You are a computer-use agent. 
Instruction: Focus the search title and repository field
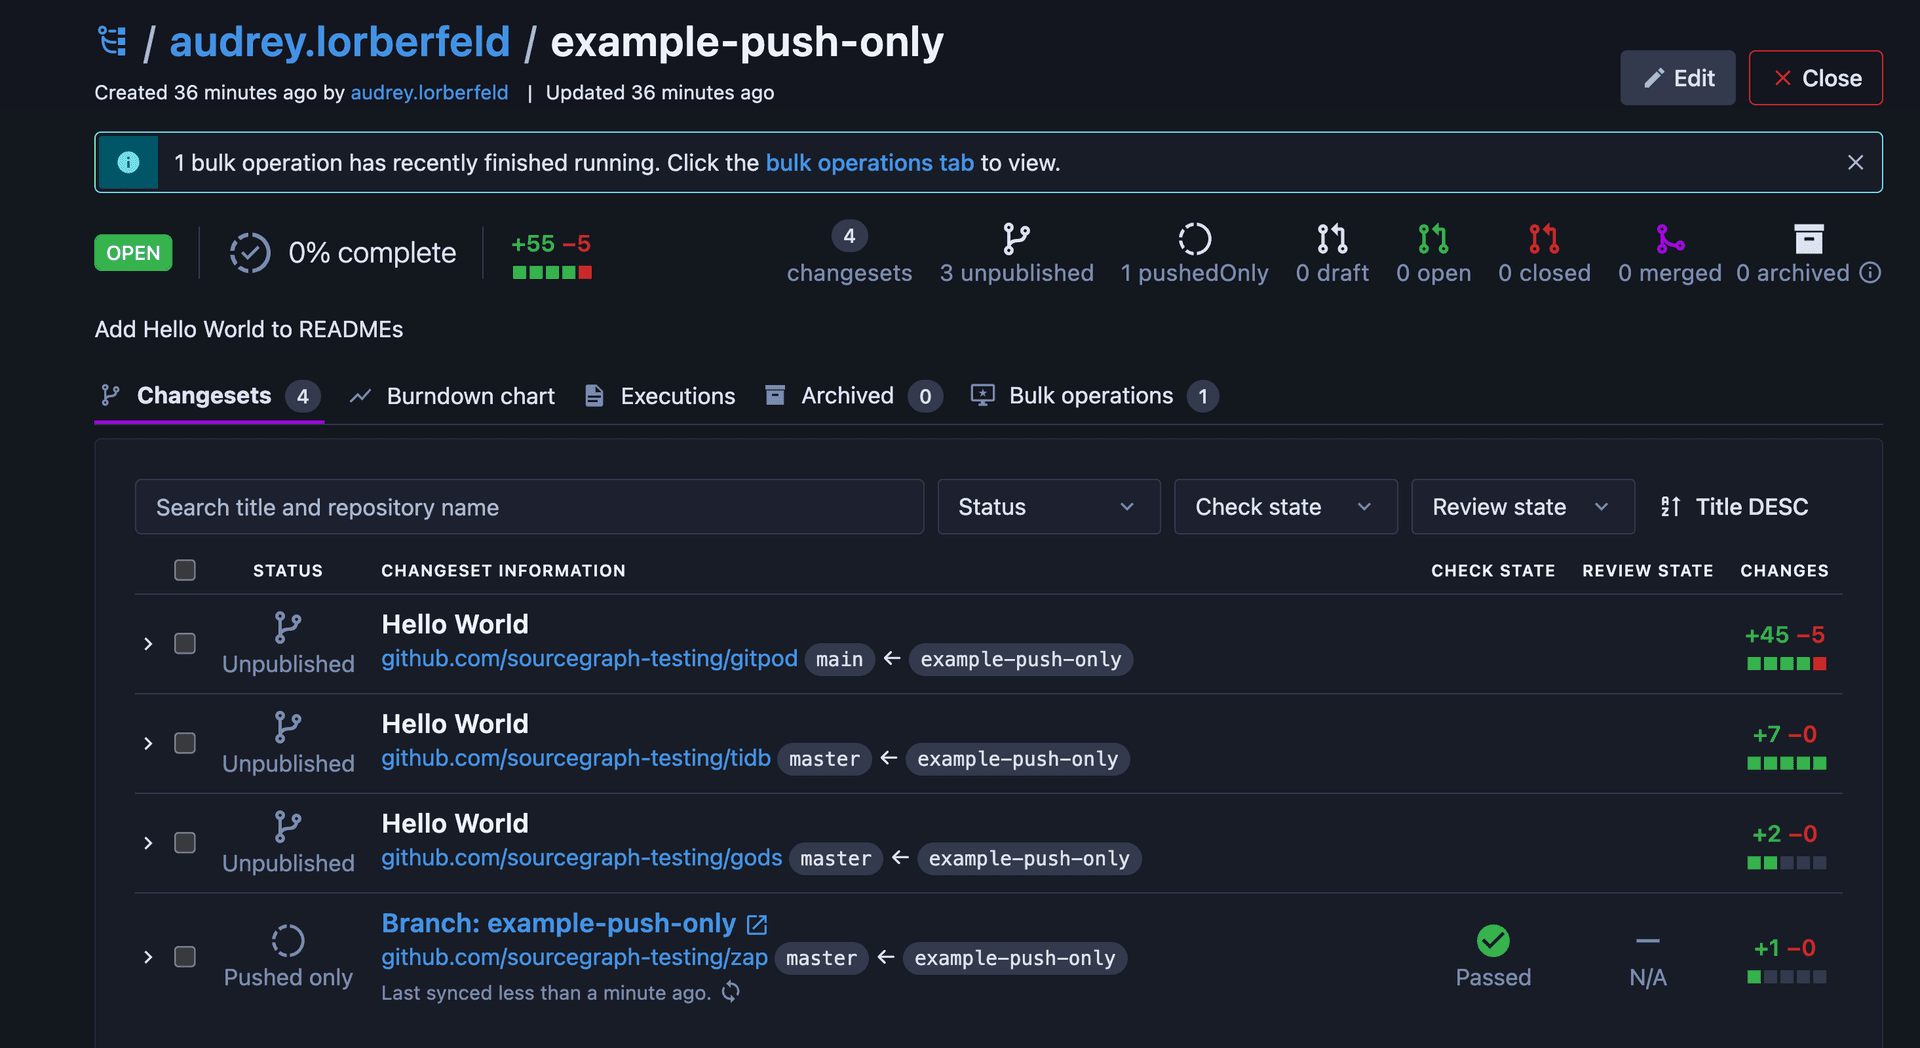[x=529, y=507]
